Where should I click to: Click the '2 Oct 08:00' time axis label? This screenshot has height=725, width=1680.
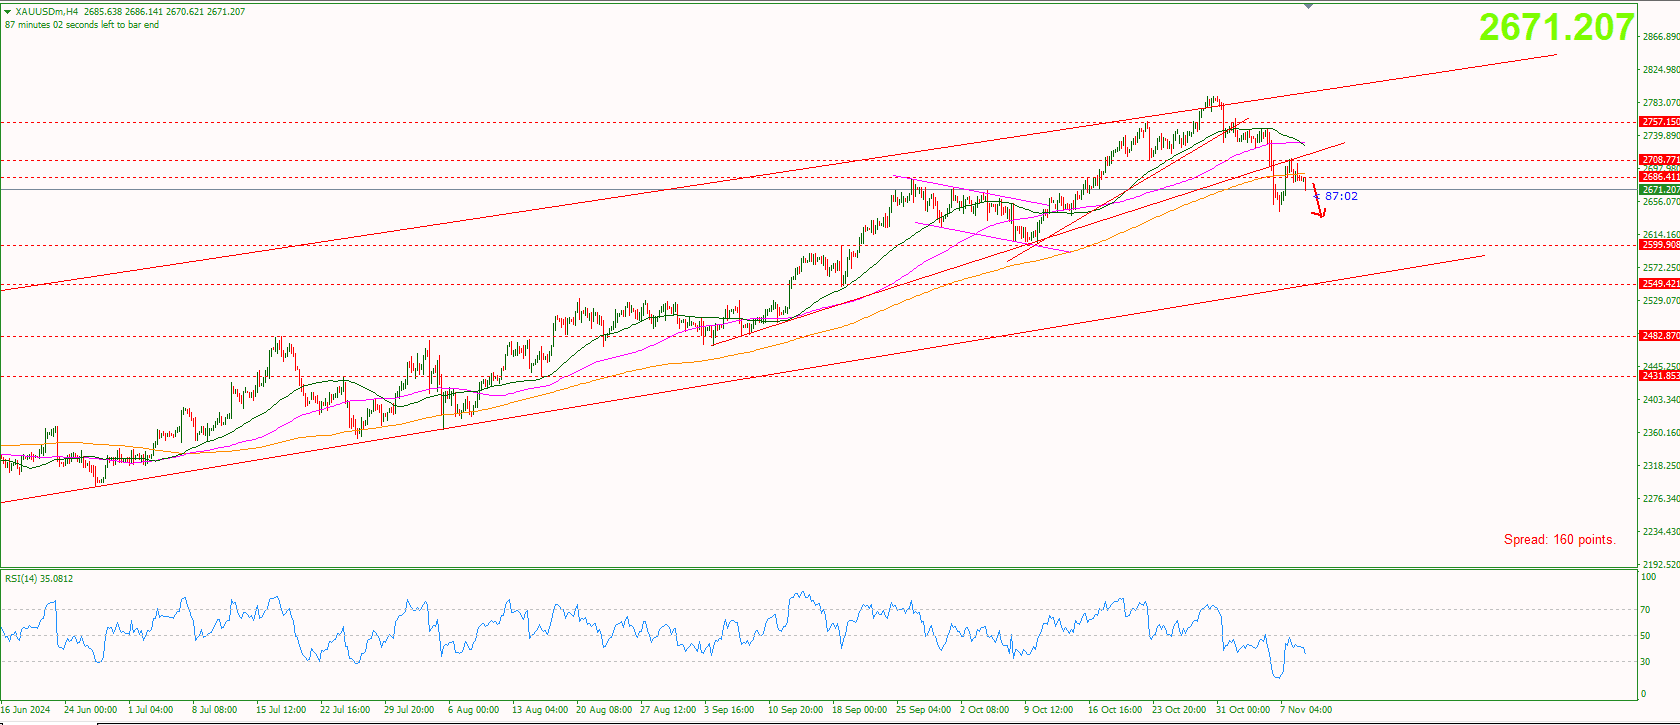click(985, 710)
